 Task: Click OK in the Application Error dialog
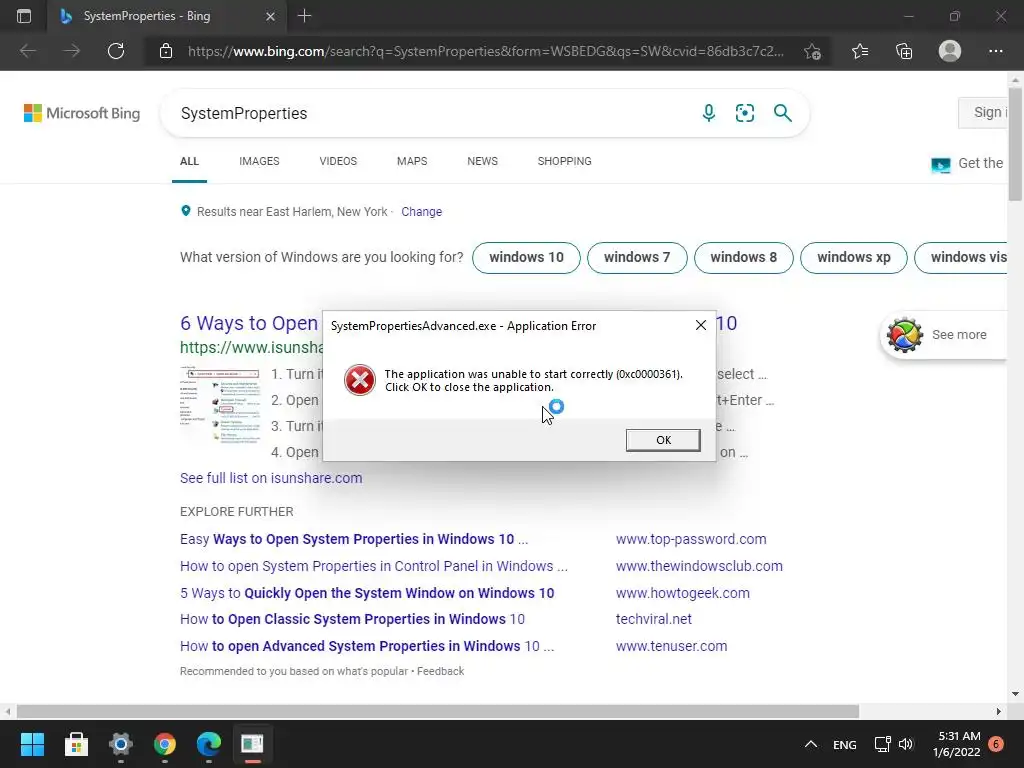(x=663, y=440)
